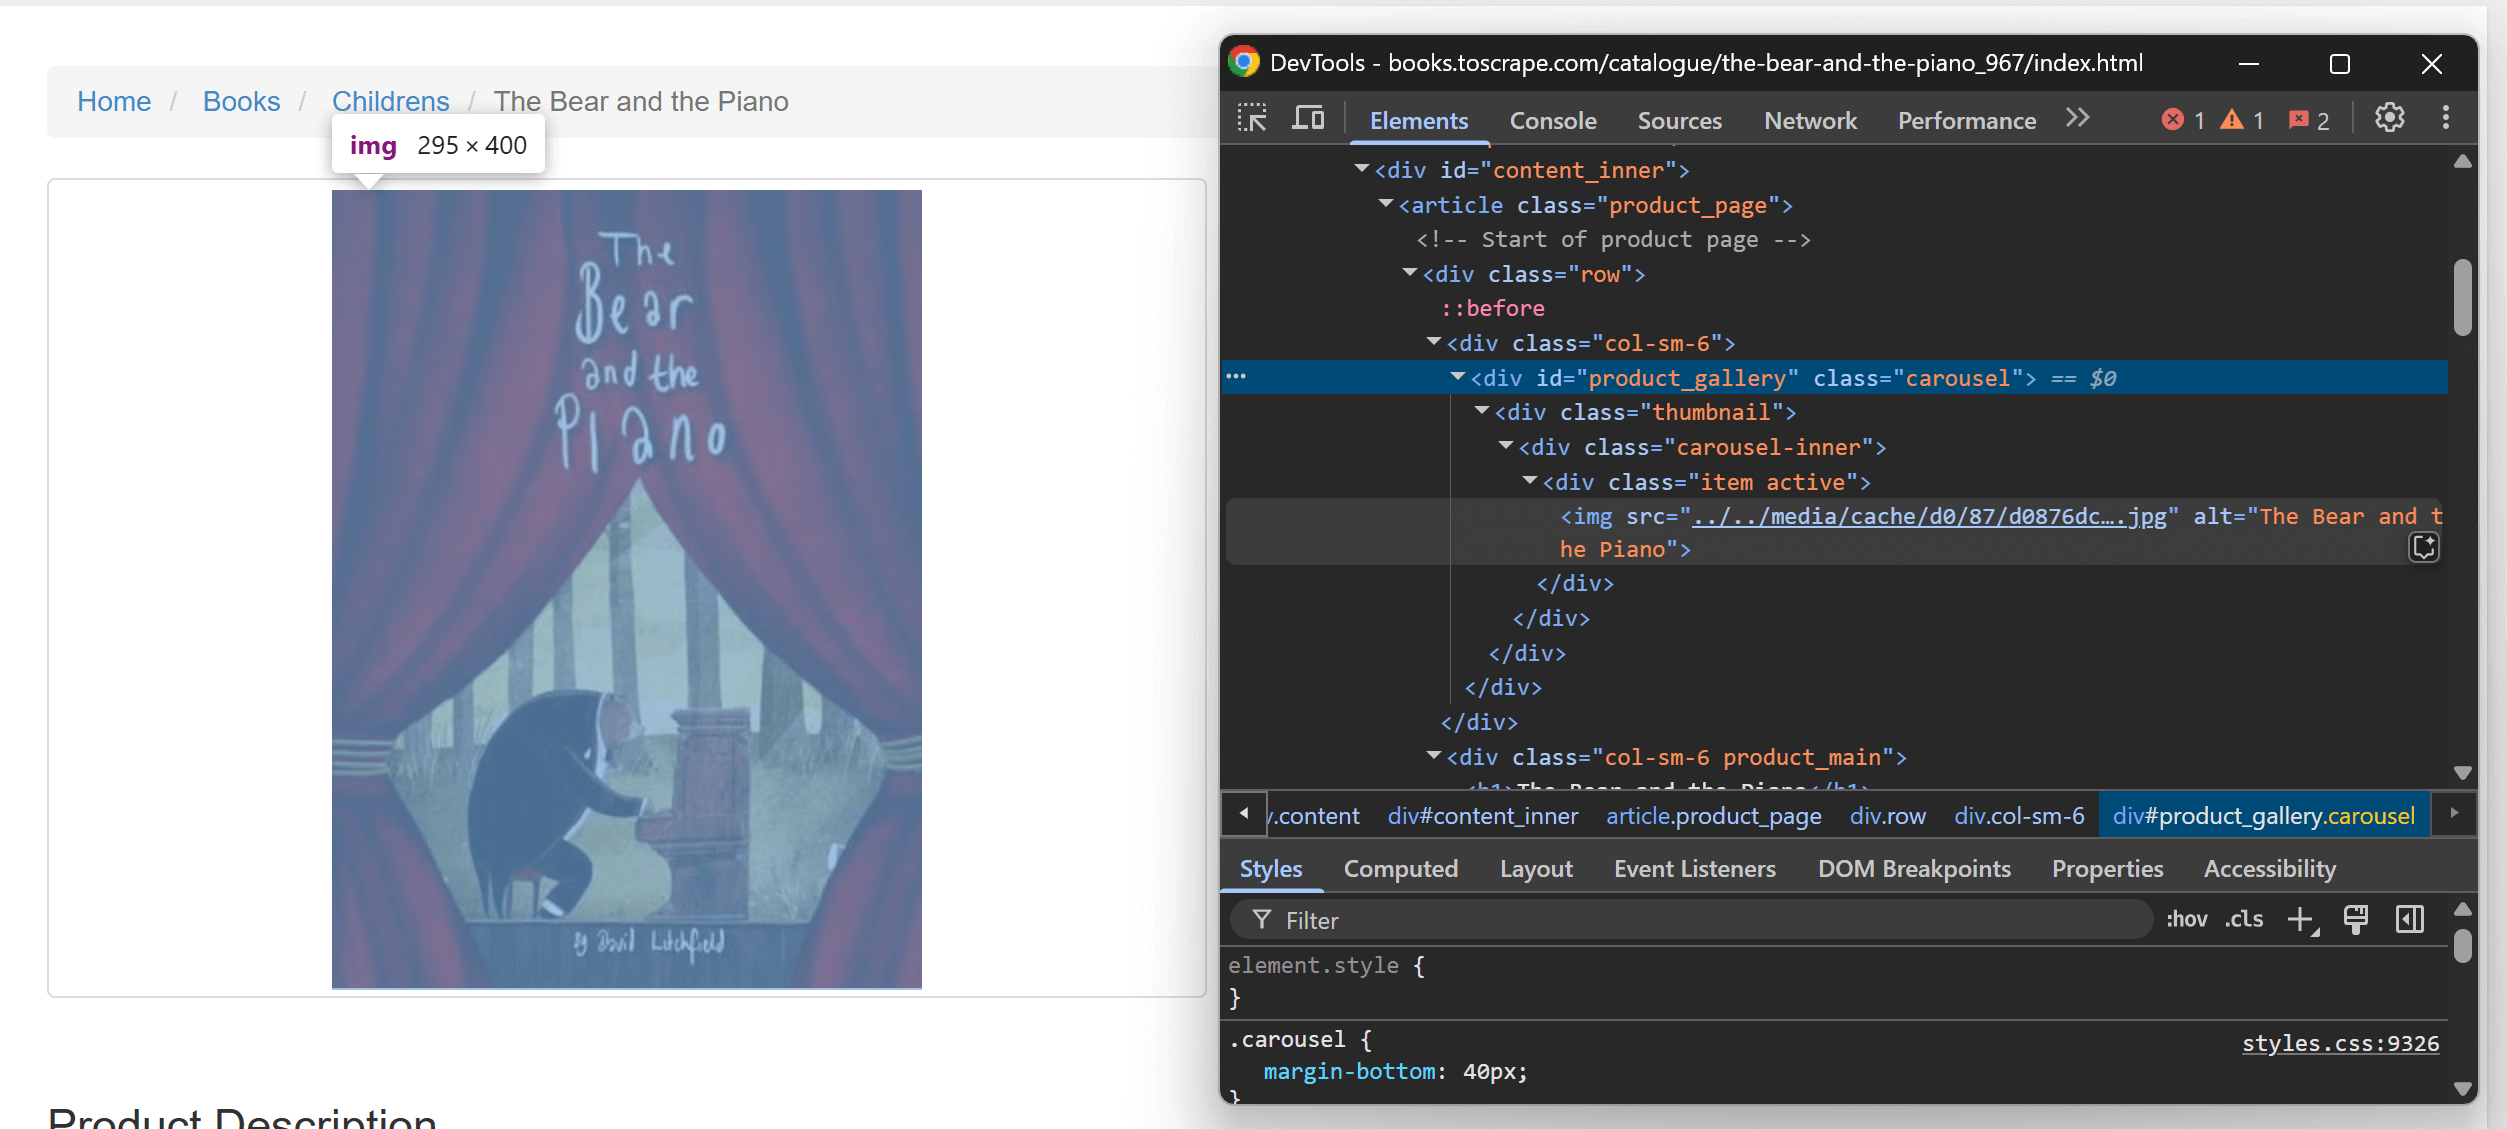Collapse the first div col-sm-6 node
This screenshot has width=2507, height=1129.
1434,341
